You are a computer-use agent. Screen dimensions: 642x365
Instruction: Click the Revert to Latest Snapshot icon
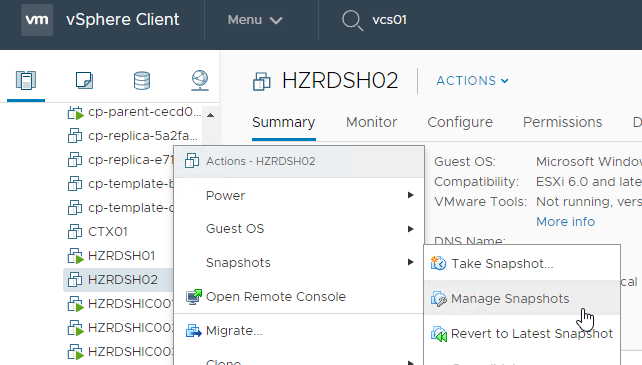[439, 334]
